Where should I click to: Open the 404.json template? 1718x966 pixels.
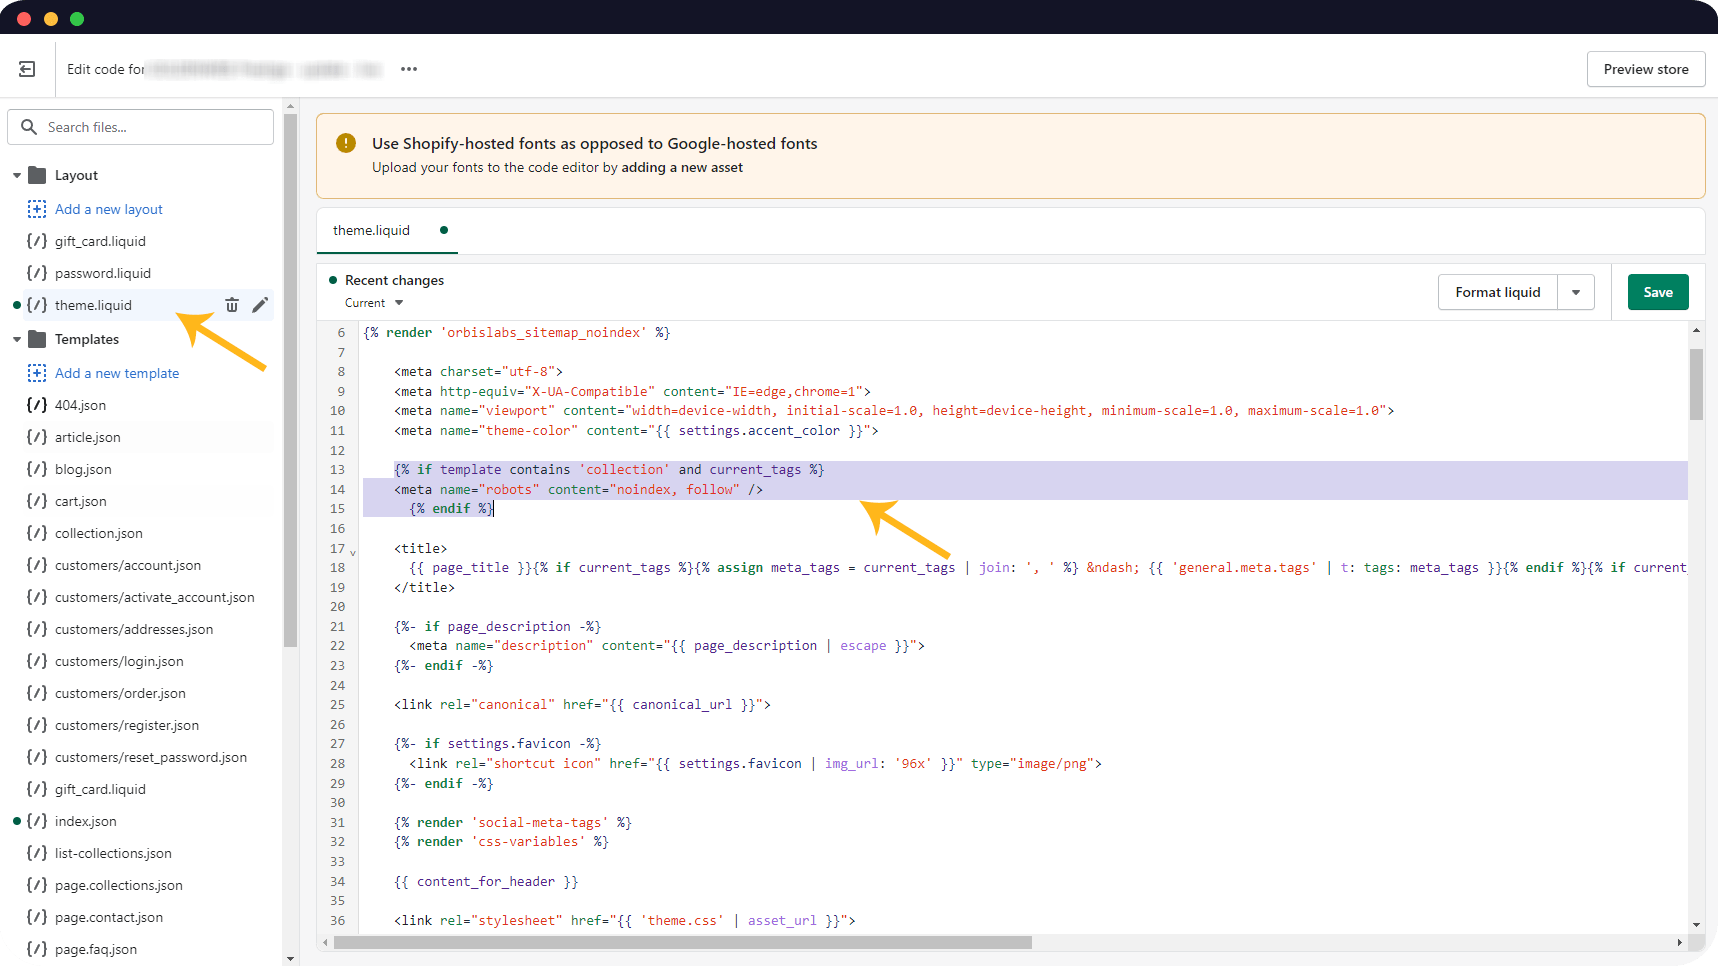point(80,405)
